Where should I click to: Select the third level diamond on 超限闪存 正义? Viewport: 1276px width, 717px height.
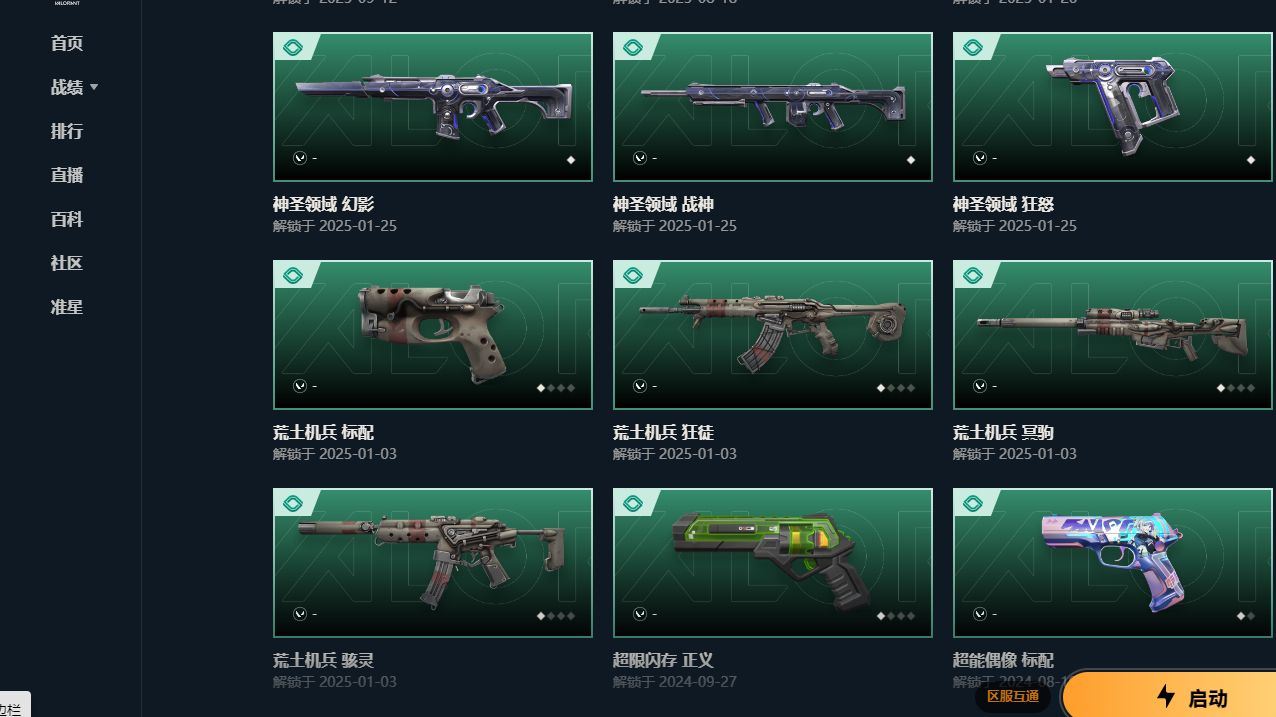[901, 616]
